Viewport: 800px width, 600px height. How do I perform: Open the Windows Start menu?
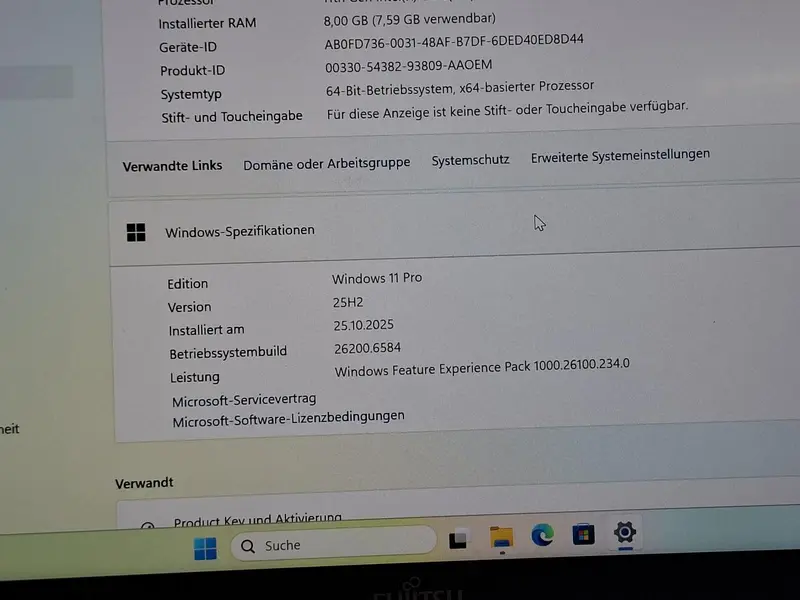click(206, 548)
